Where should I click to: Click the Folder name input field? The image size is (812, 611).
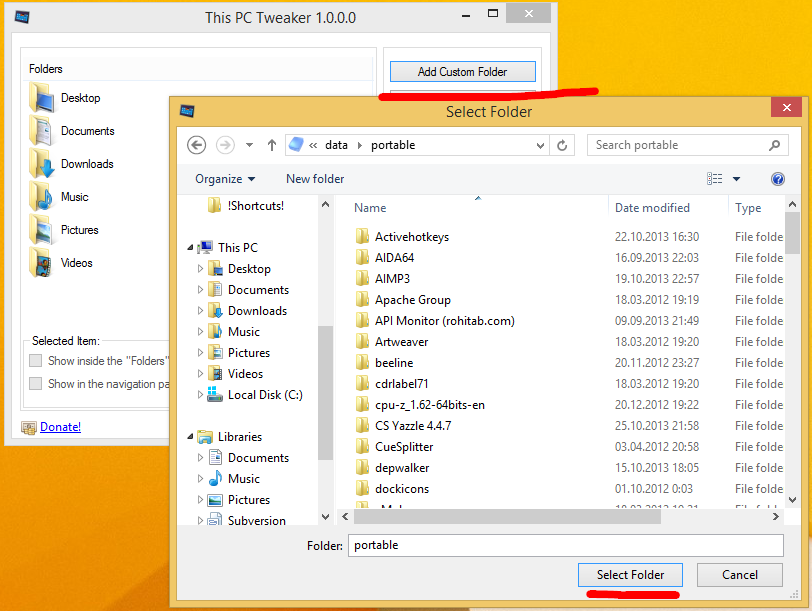pyautogui.click(x=565, y=545)
